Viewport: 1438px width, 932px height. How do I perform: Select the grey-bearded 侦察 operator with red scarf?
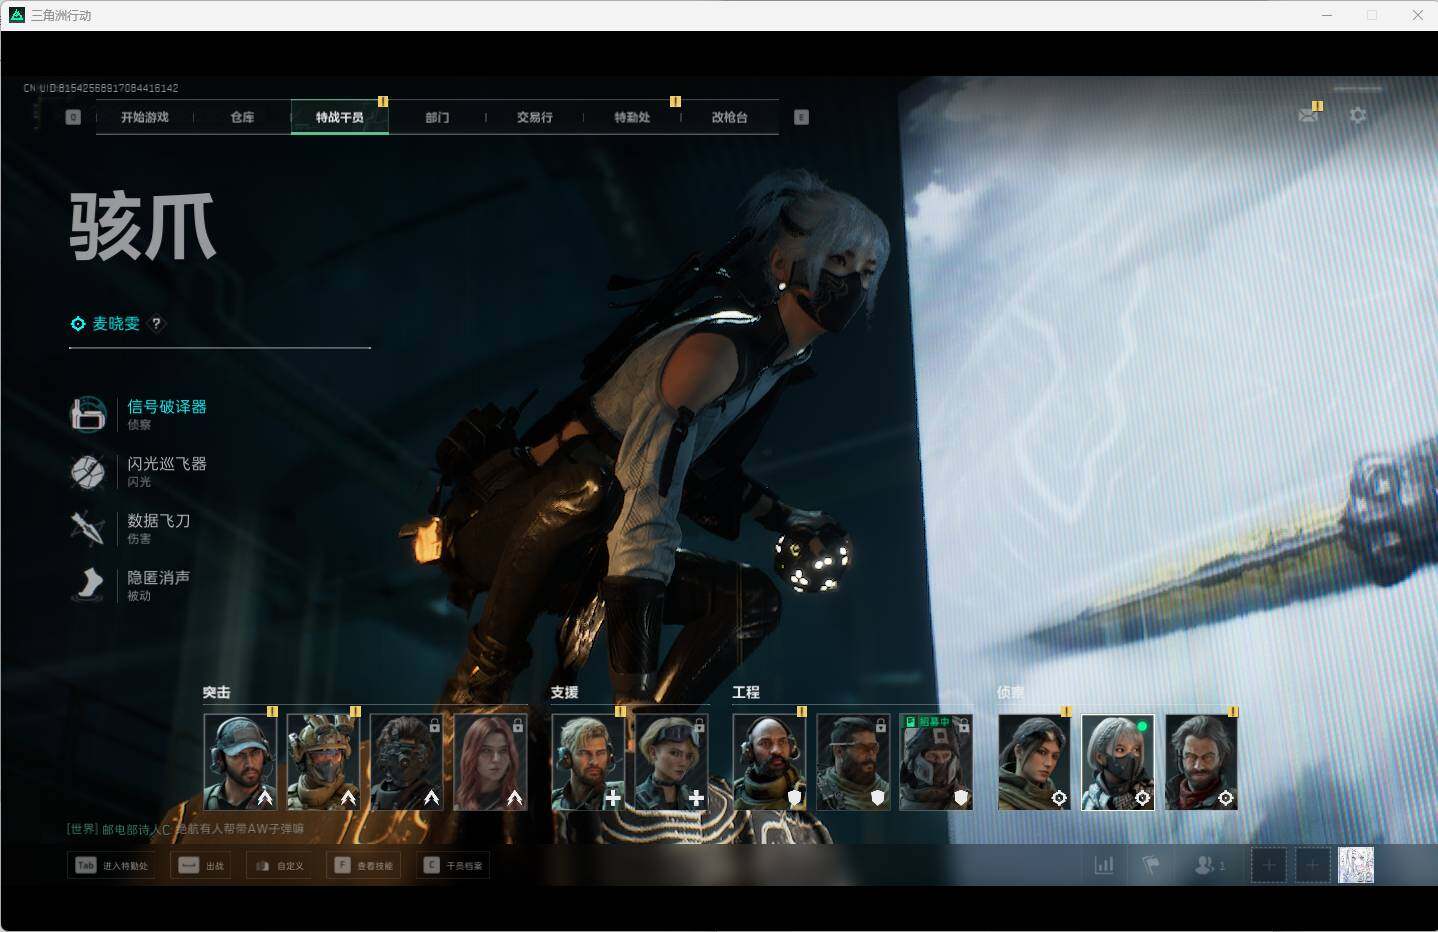[x=1201, y=761]
